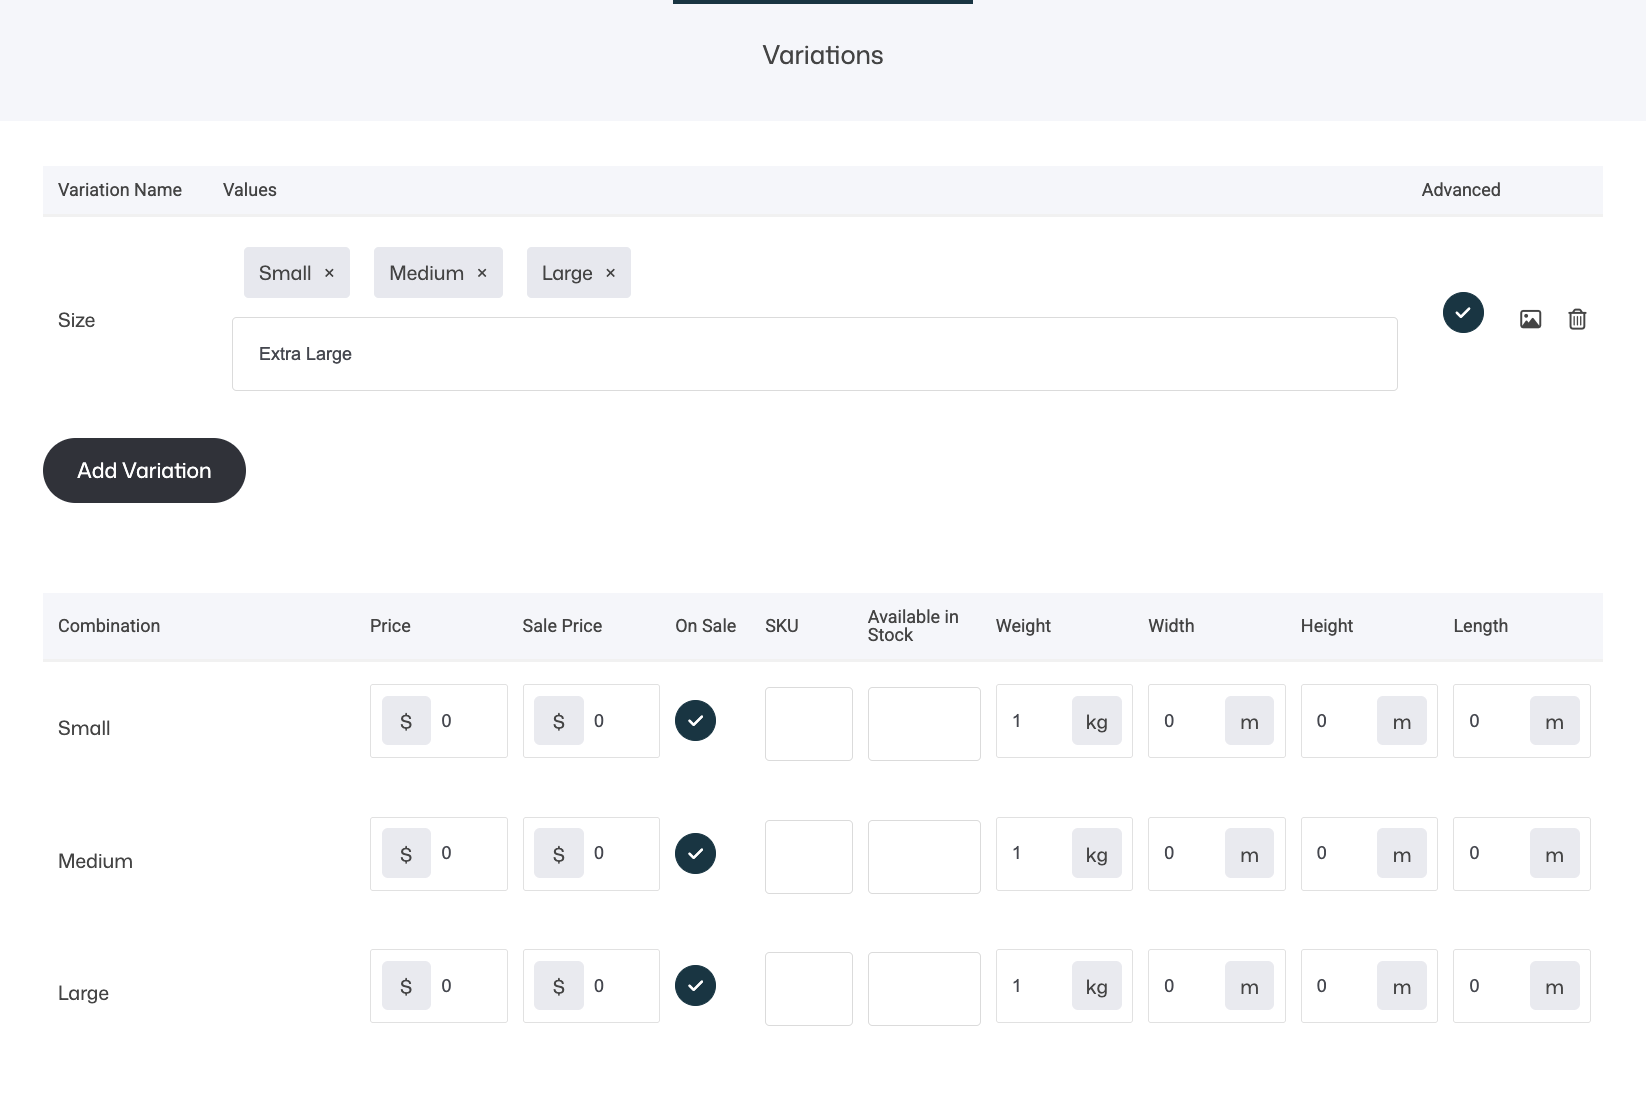This screenshot has height=1100, width=1646.
Task: Click Length field for Small
Action: coord(1522,721)
